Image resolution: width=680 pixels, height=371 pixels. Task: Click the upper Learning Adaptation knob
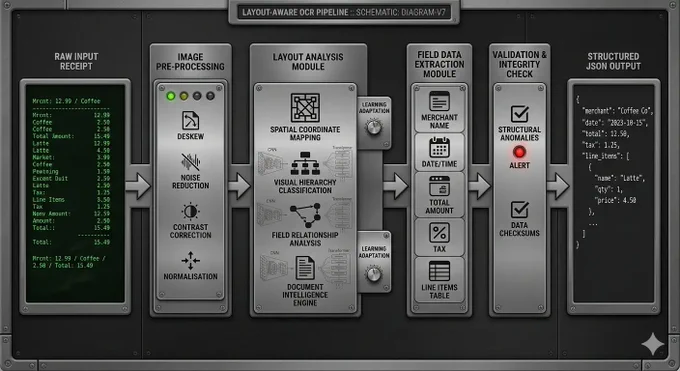coord(374,127)
